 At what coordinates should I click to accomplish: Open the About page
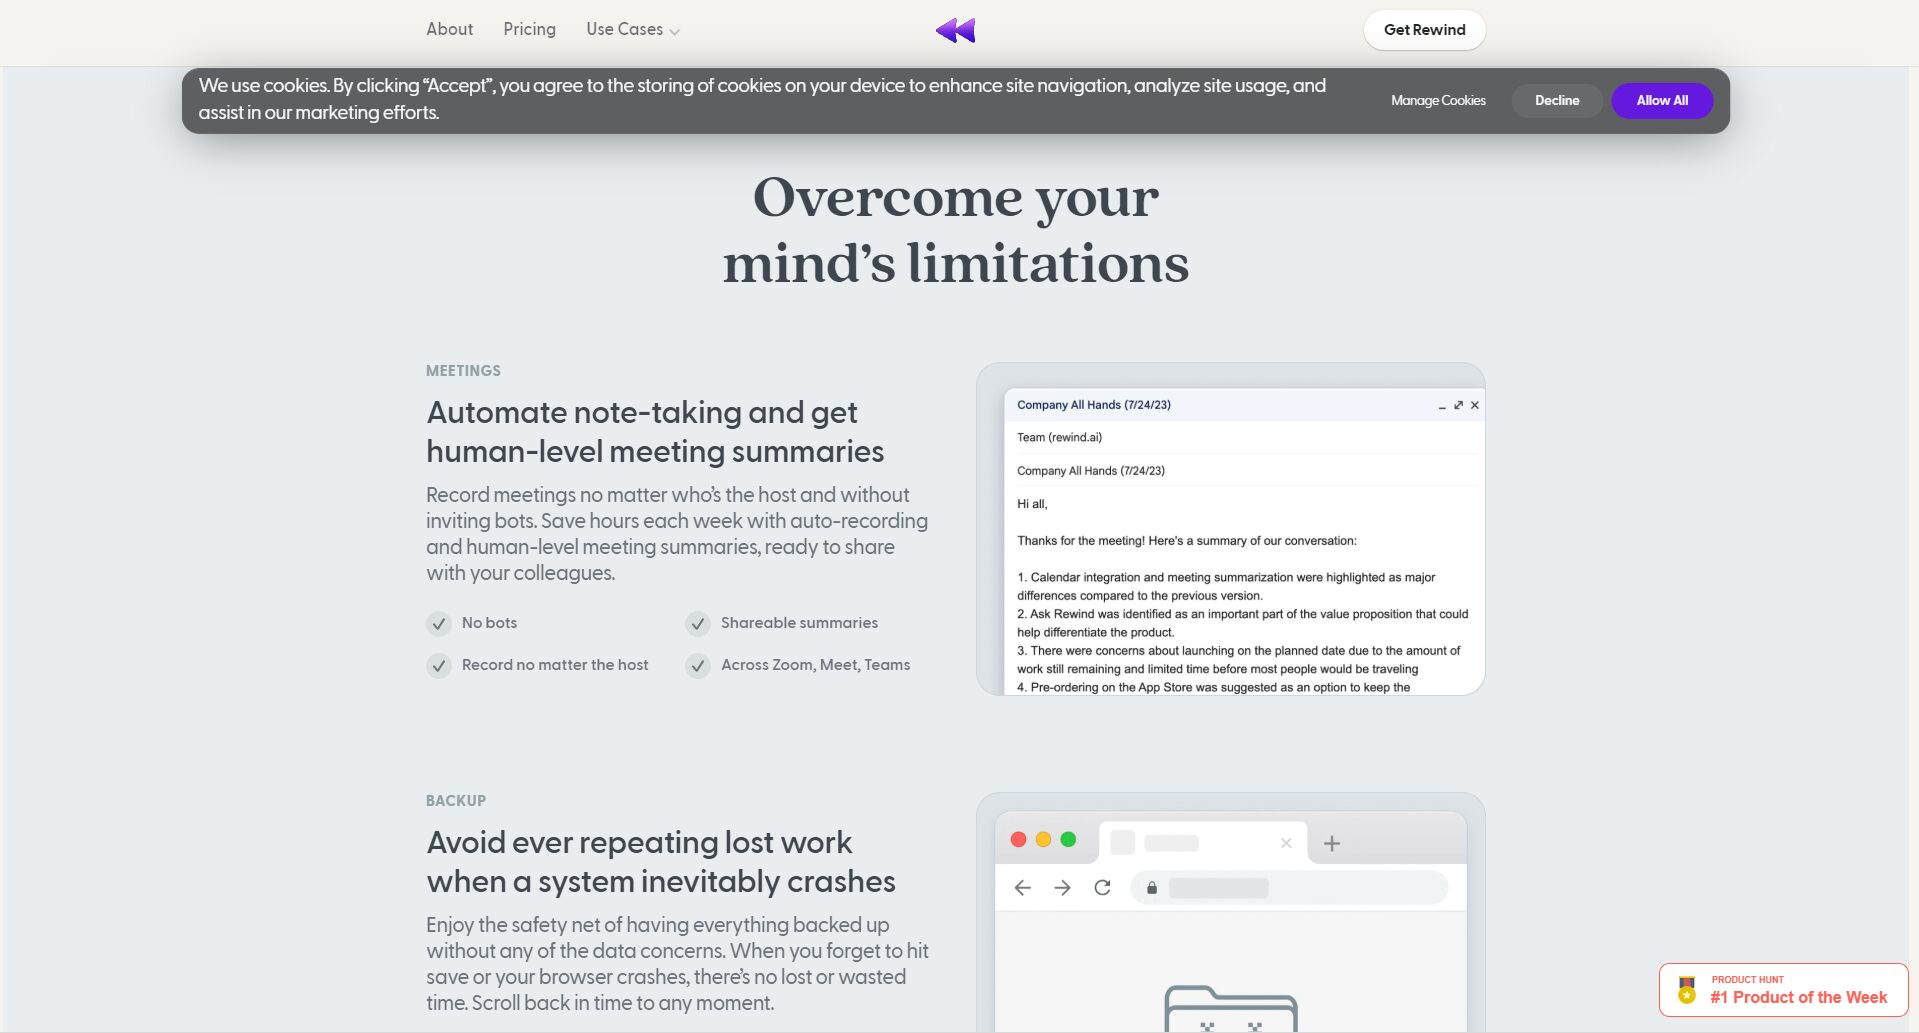[449, 30]
